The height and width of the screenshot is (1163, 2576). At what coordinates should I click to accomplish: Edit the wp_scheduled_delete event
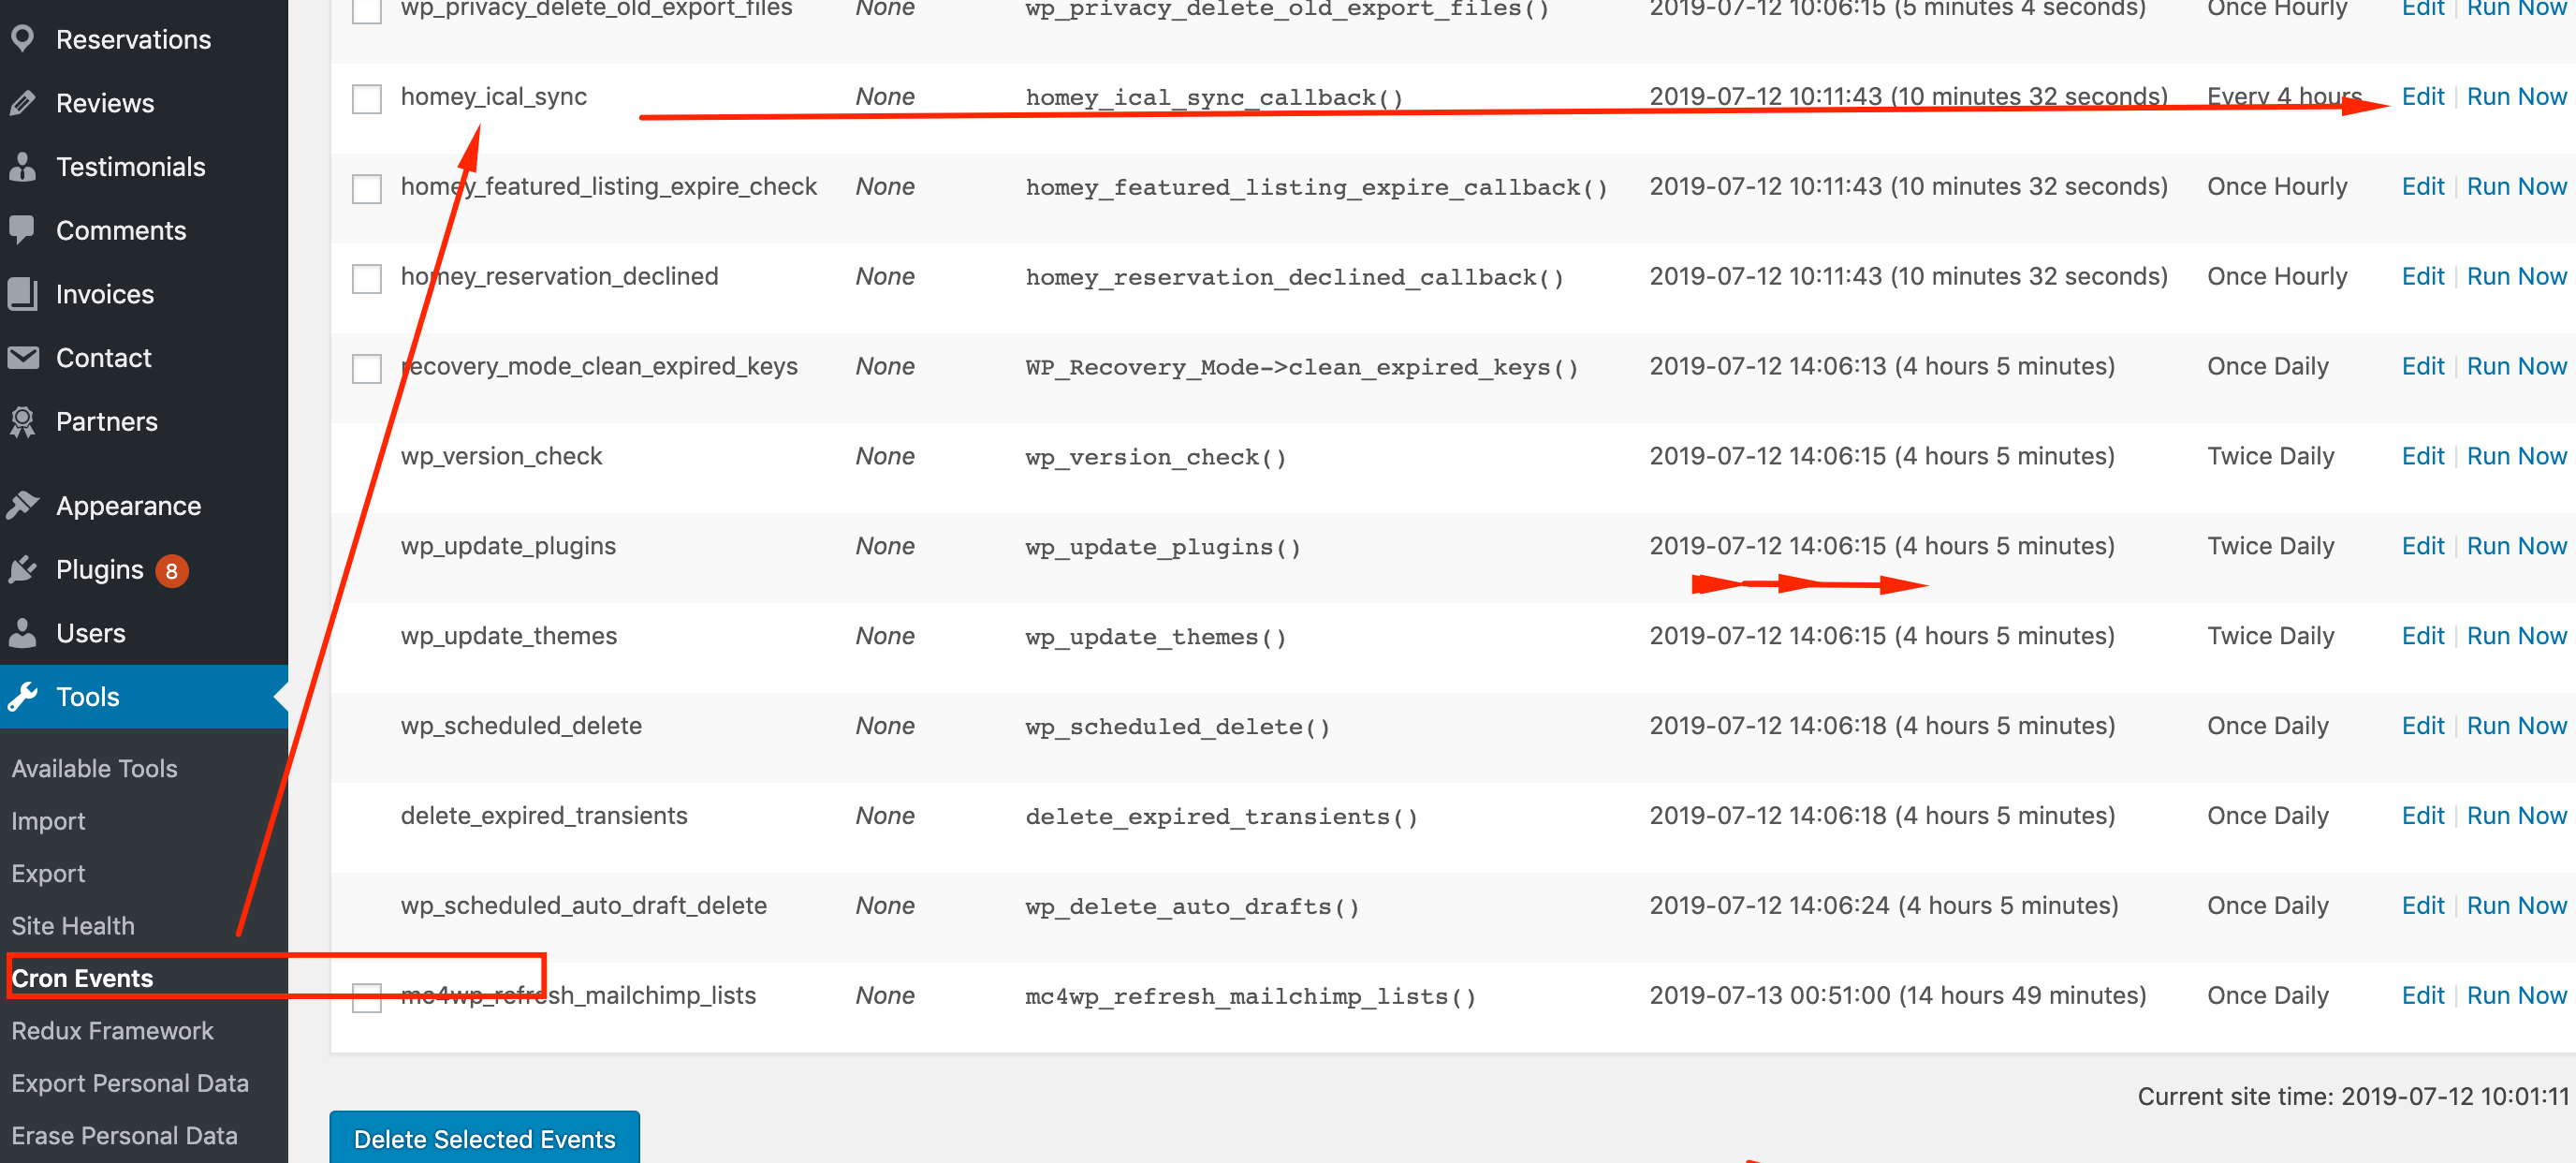2422,726
